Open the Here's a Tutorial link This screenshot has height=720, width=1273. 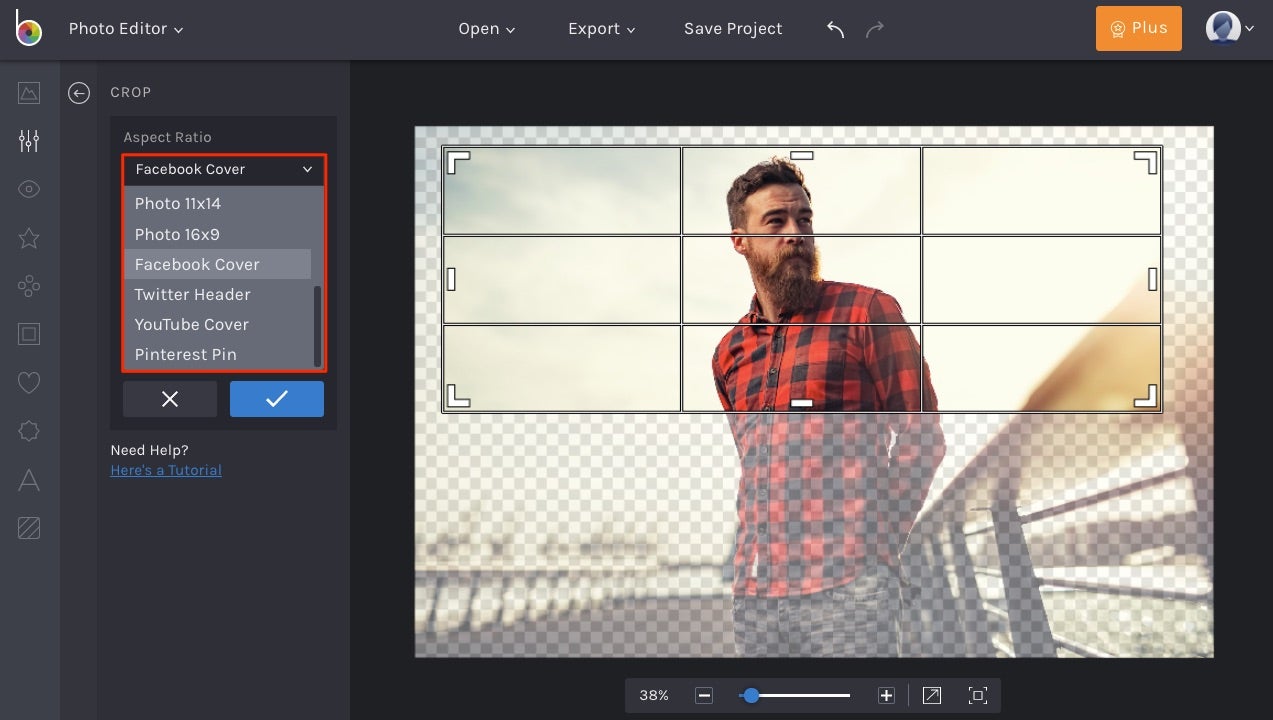pyautogui.click(x=166, y=470)
